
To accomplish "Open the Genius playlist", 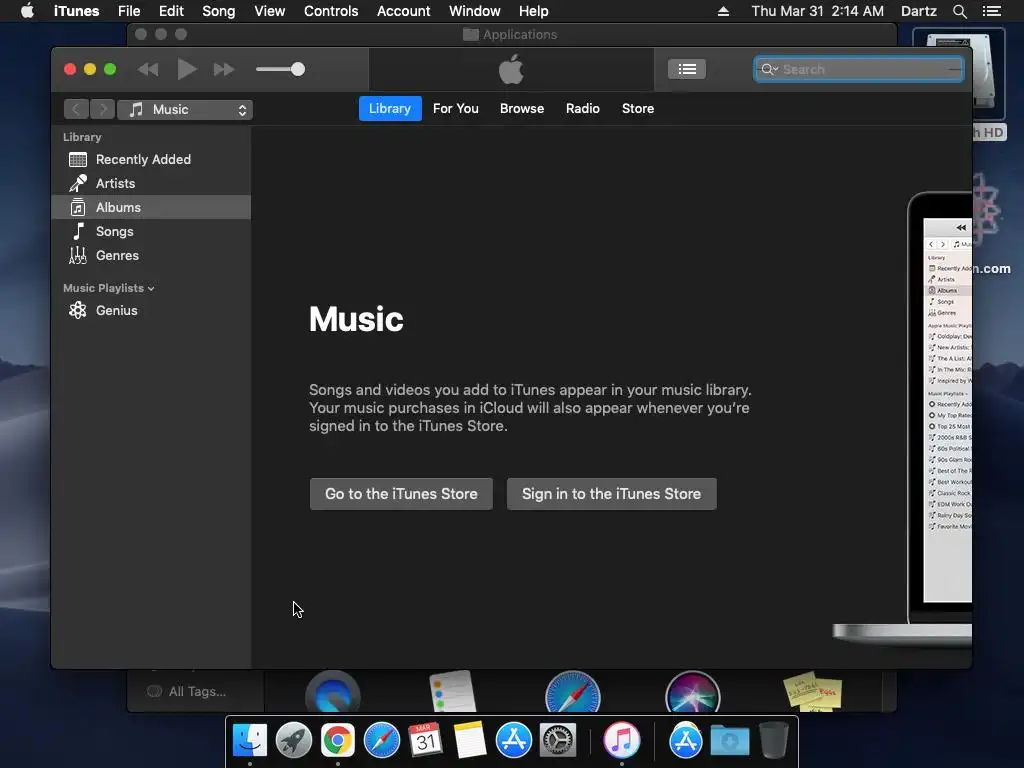I will [151, 310].
